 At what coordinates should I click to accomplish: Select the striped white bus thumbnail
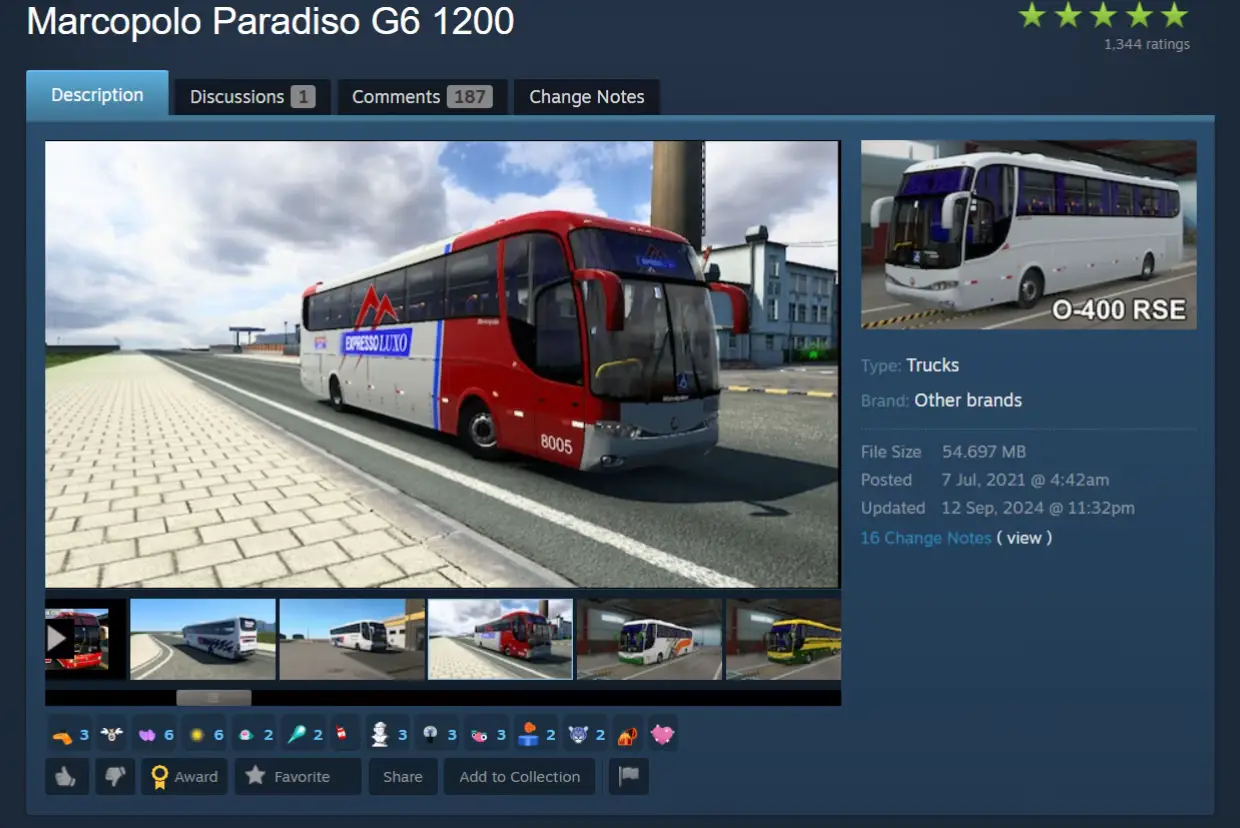coord(203,639)
